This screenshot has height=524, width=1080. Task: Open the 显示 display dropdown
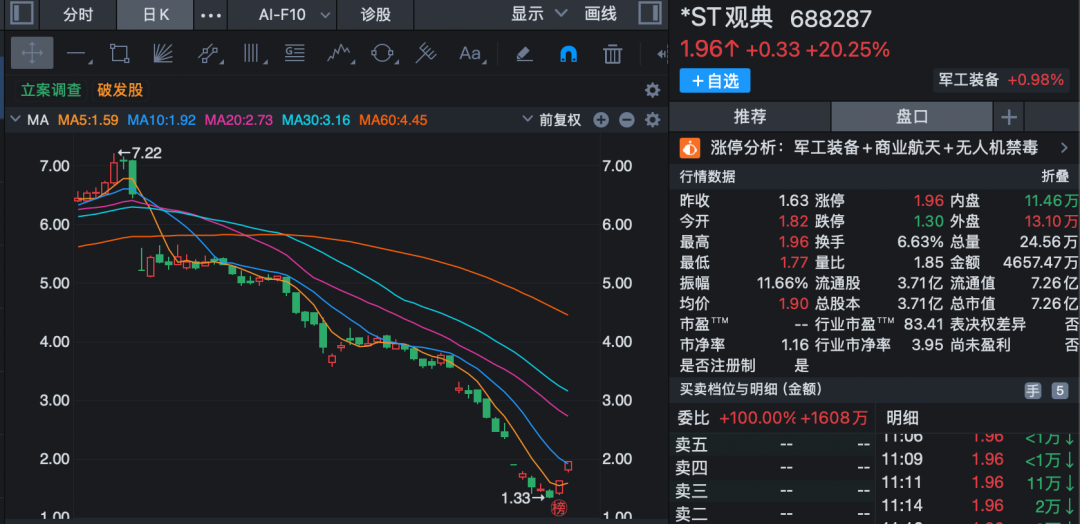coord(539,14)
